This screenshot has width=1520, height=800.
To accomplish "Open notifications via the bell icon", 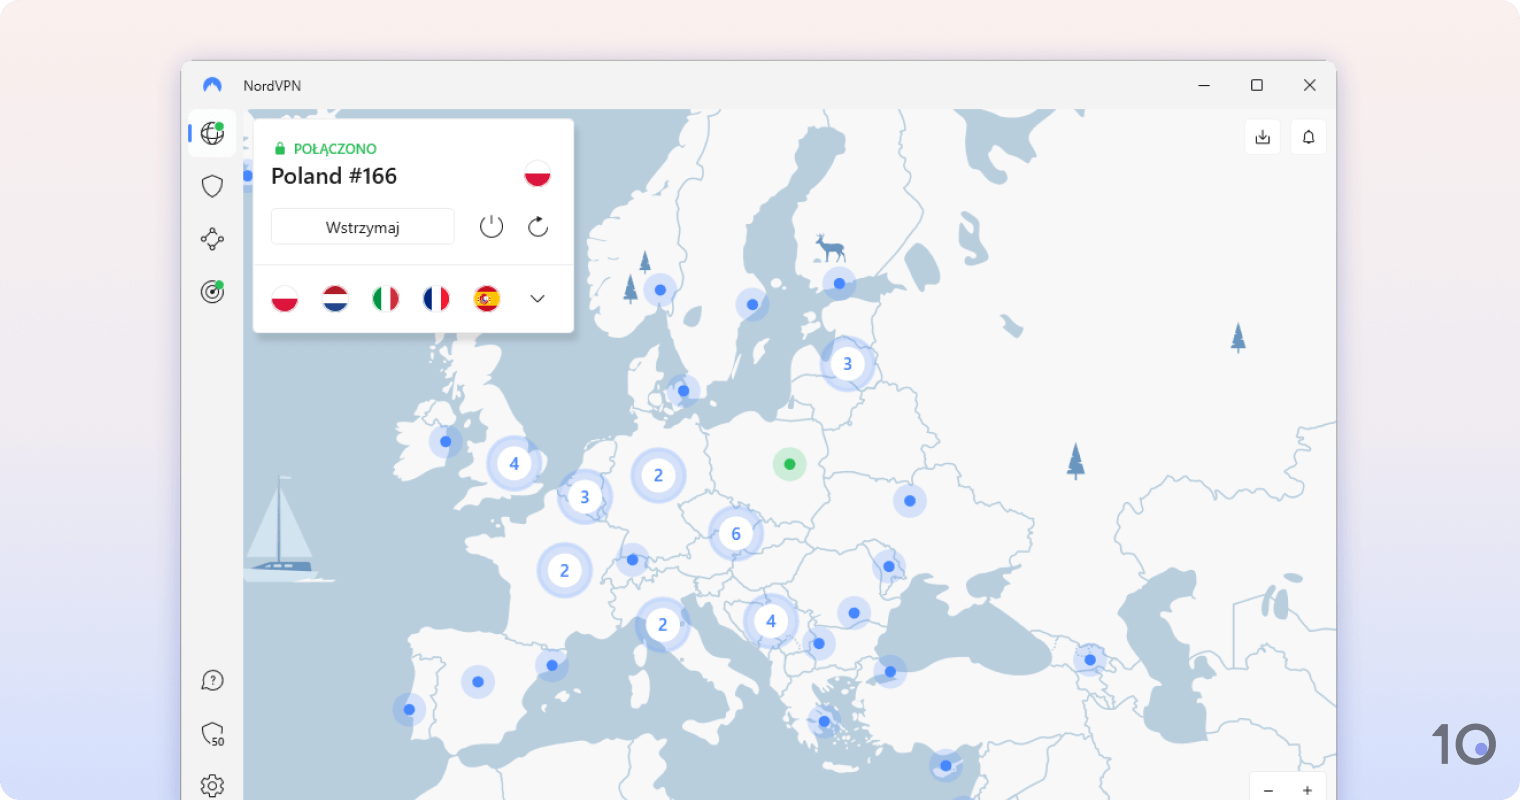I will (x=1308, y=136).
